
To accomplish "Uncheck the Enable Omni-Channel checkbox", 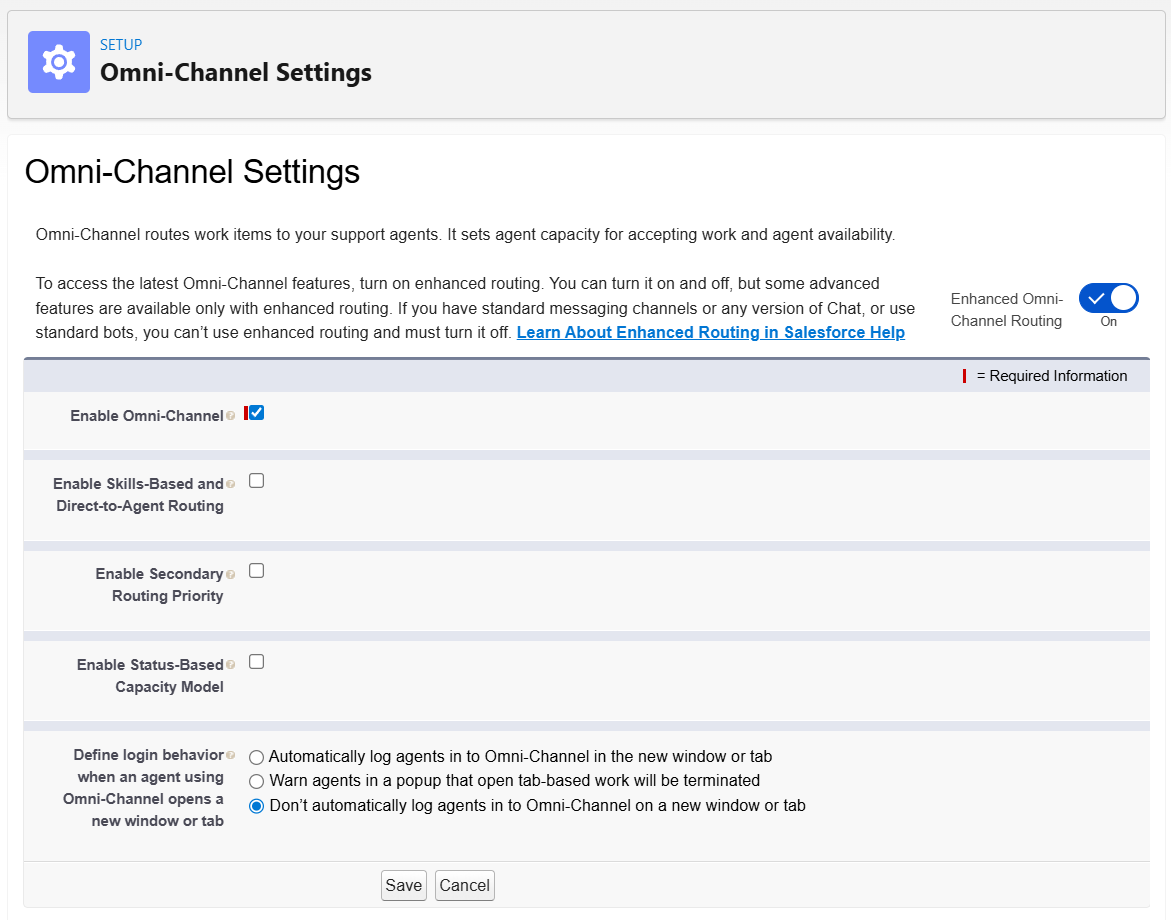I will click(255, 411).
